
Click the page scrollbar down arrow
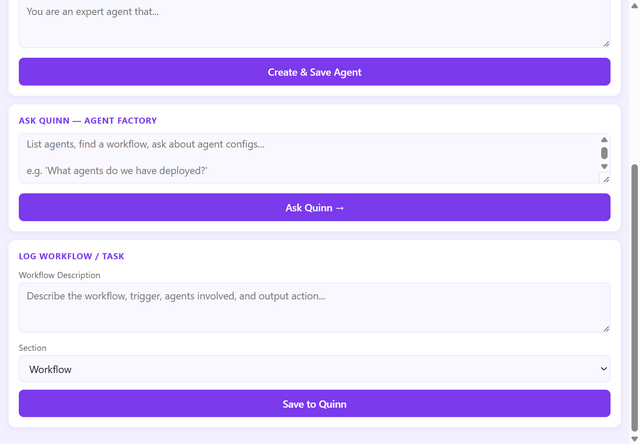pyautogui.click(x=635, y=439)
